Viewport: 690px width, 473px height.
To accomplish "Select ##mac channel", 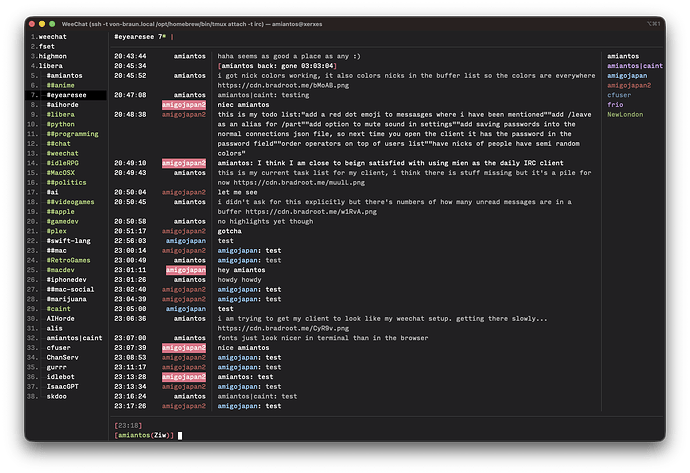I will coord(56,250).
